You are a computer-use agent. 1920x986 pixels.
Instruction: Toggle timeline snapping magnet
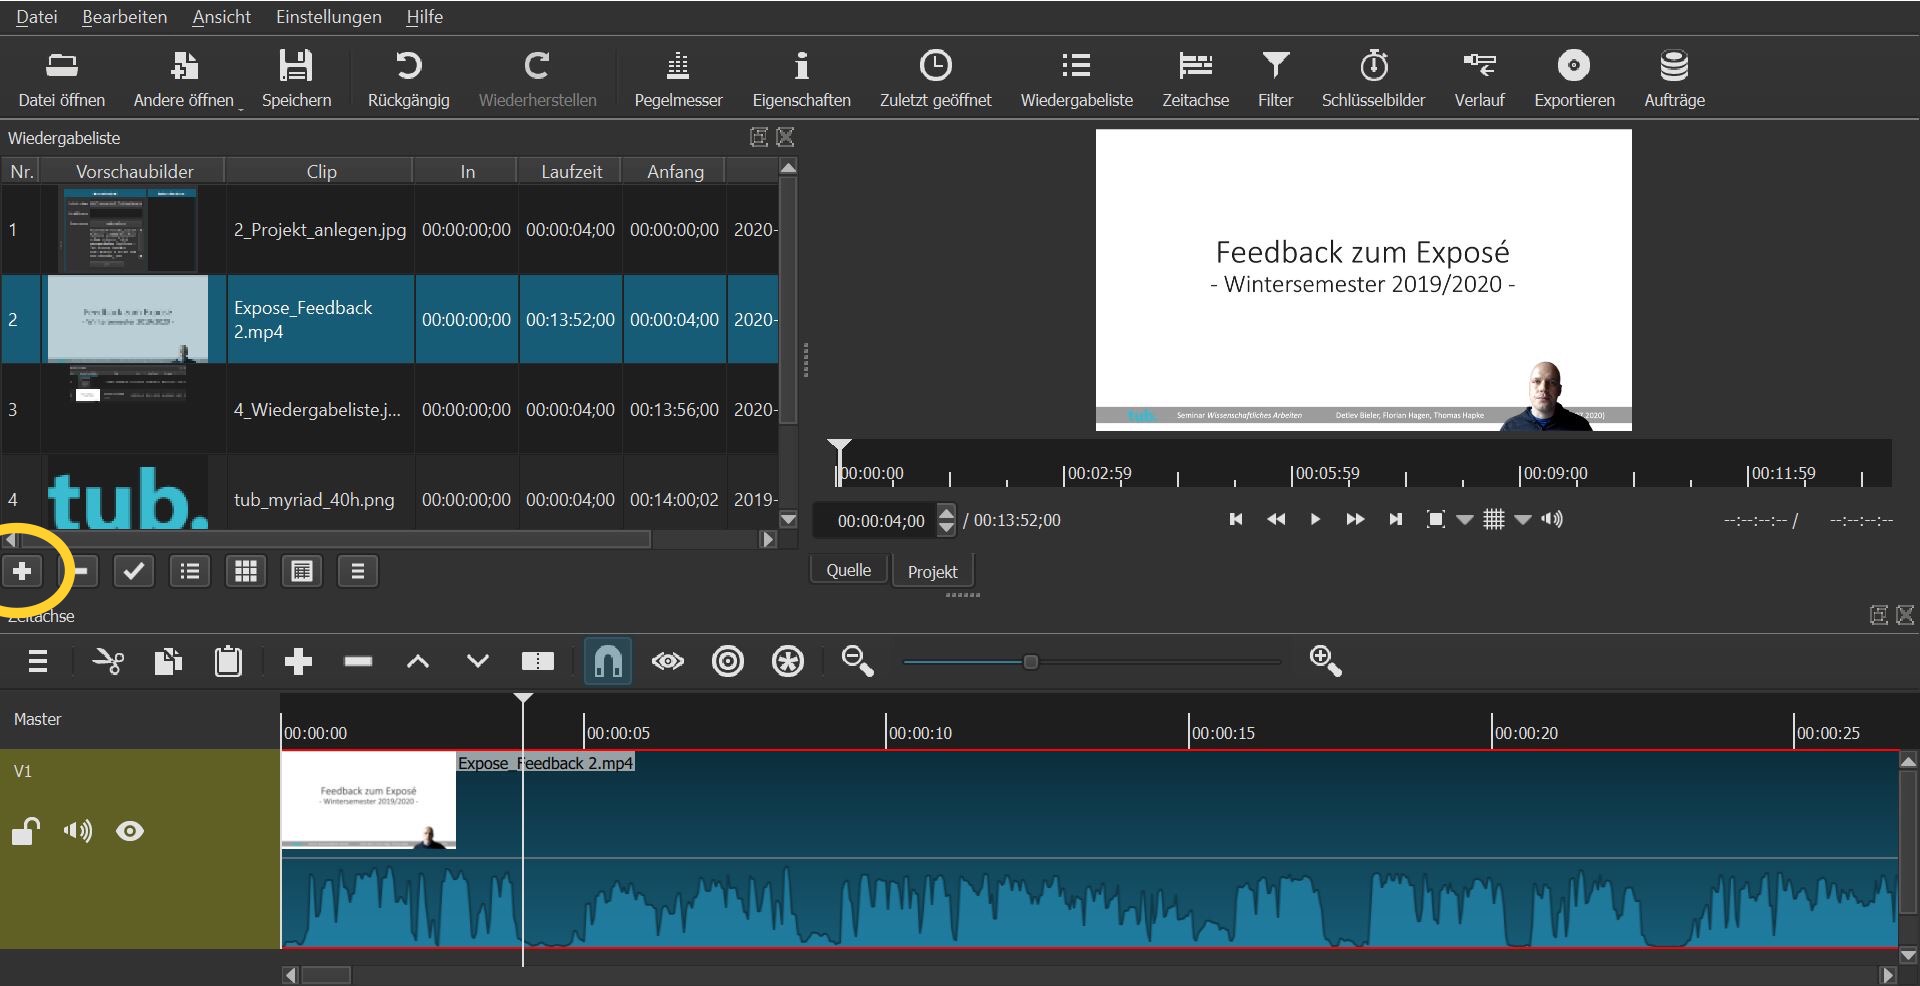coord(608,661)
